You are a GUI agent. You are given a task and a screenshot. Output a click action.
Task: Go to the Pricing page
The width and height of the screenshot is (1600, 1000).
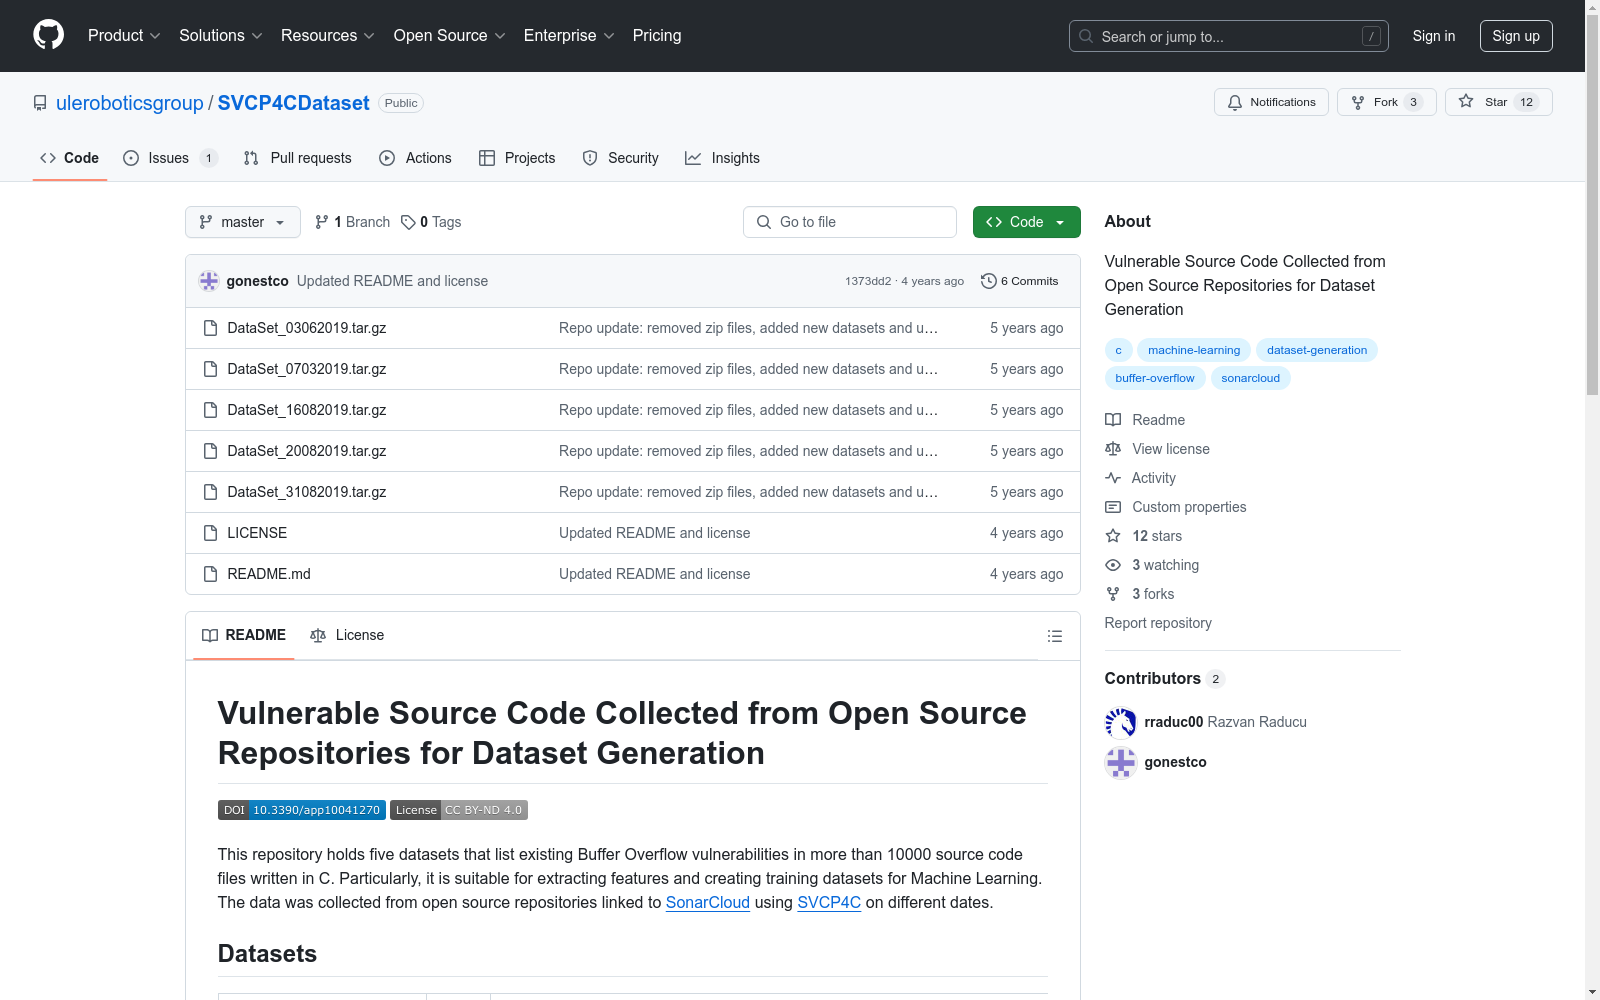(x=657, y=36)
